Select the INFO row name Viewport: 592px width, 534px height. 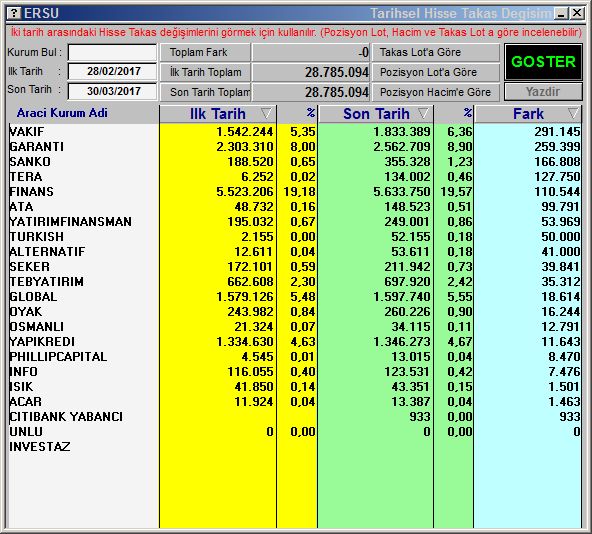(x=23, y=372)
